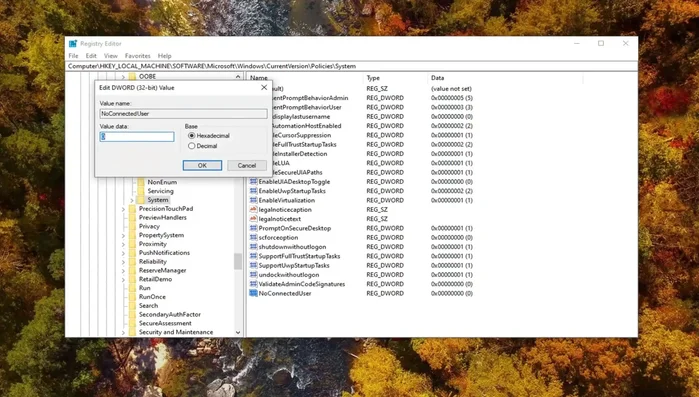Viewport: 699px width, 397px height.
Task: Open the Edit menu
Action: click(91, 56)
